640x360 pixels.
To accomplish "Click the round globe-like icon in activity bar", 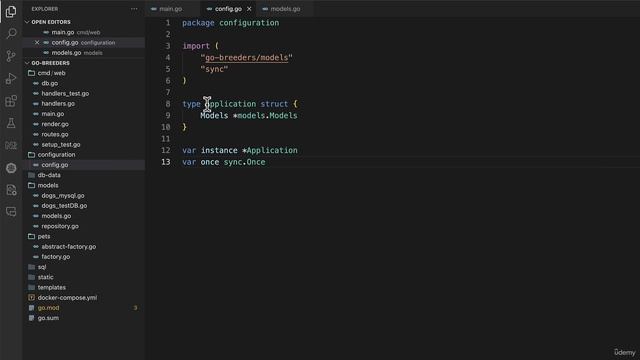I will 11,168.
